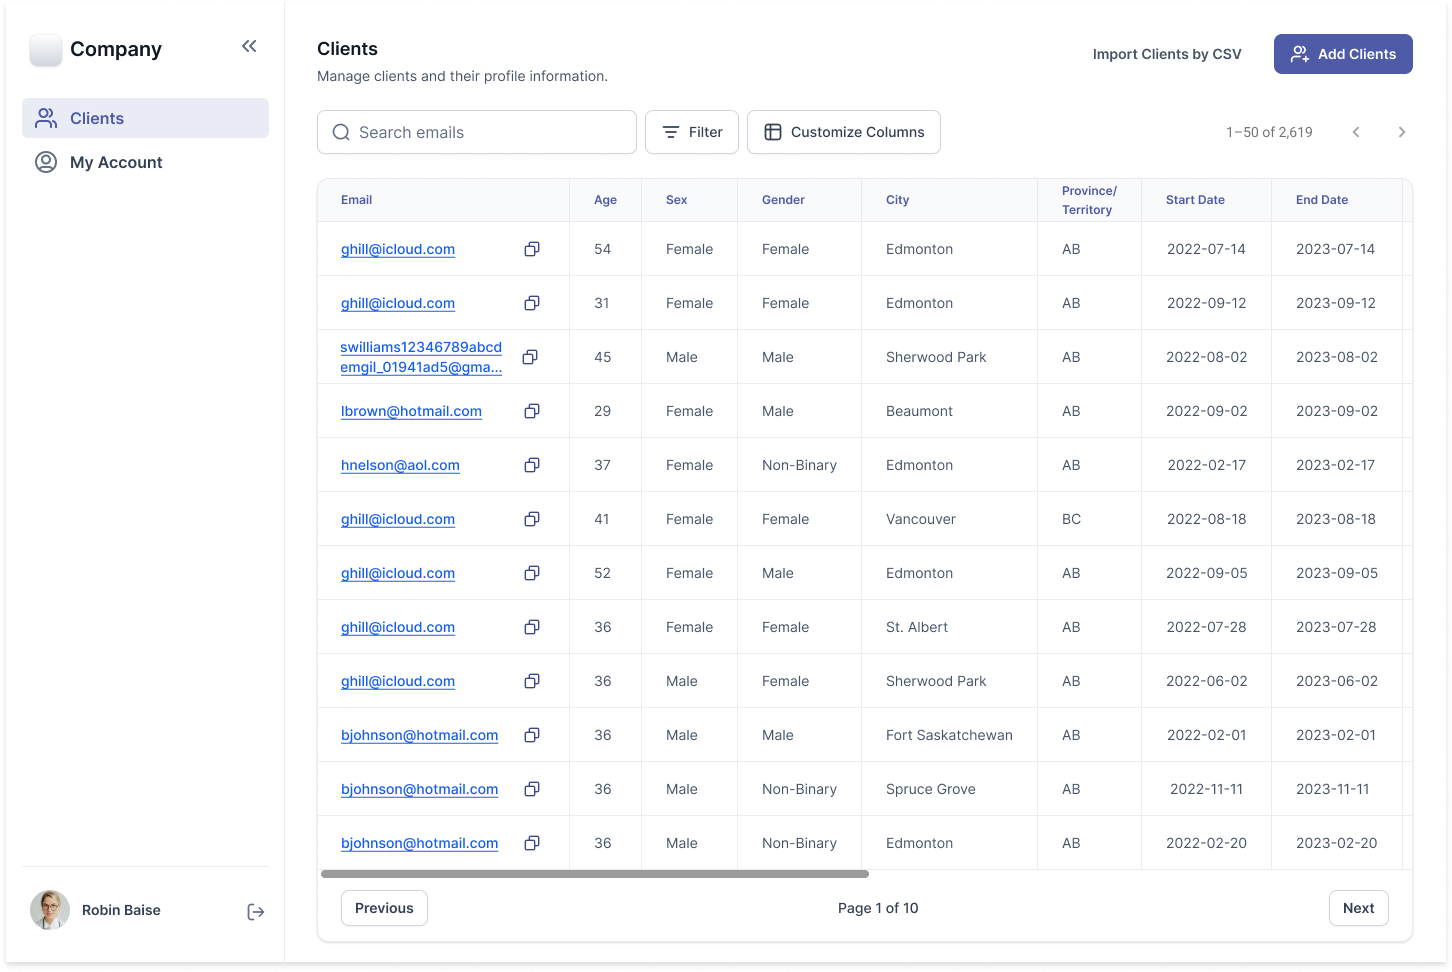Screen dimensions: 1452x972
Task: Click the copy icon in the Spruce Grove row
Action: click(x=532, y=789)
